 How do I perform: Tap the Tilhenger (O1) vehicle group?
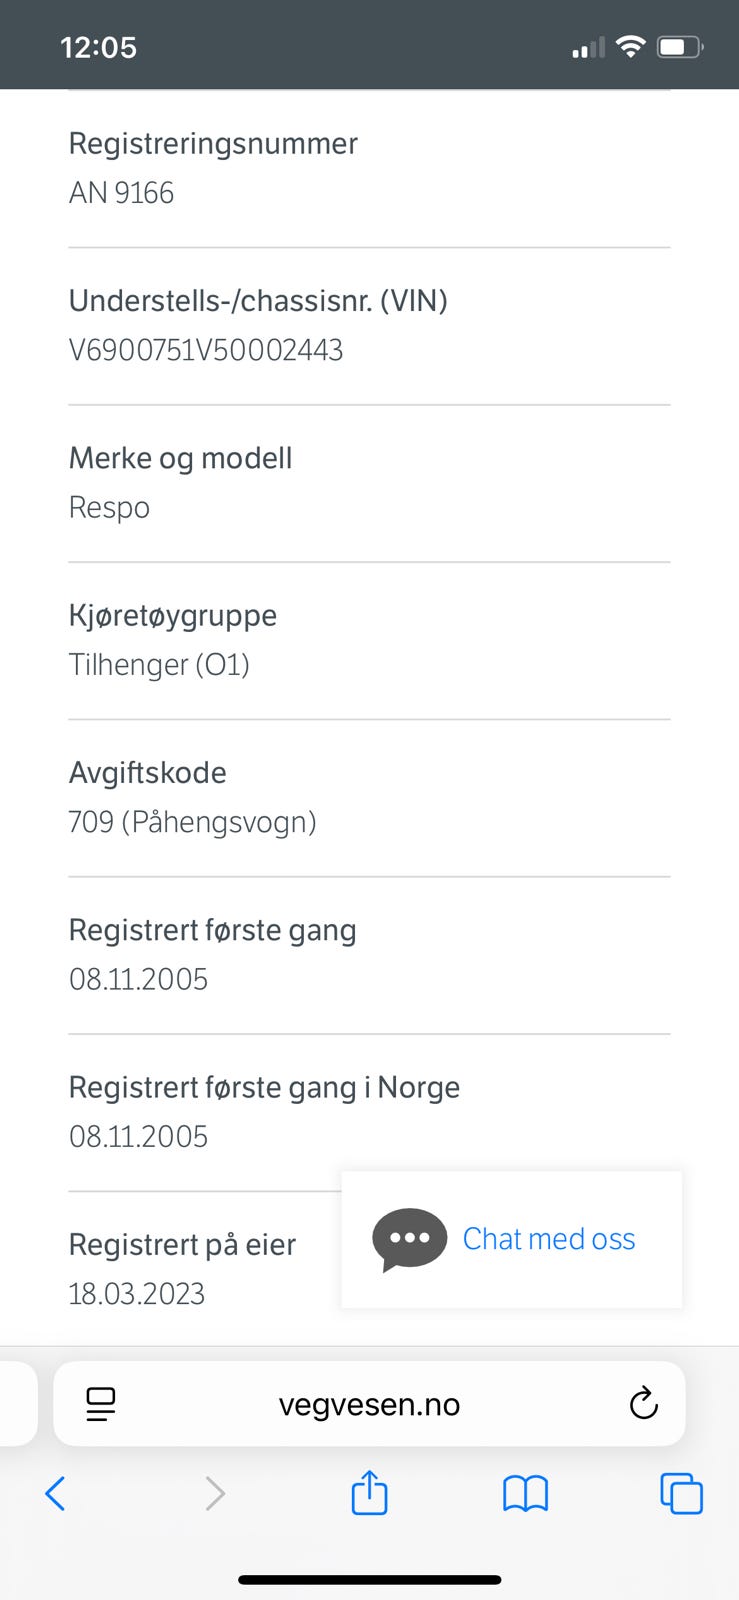pos(159,665)
